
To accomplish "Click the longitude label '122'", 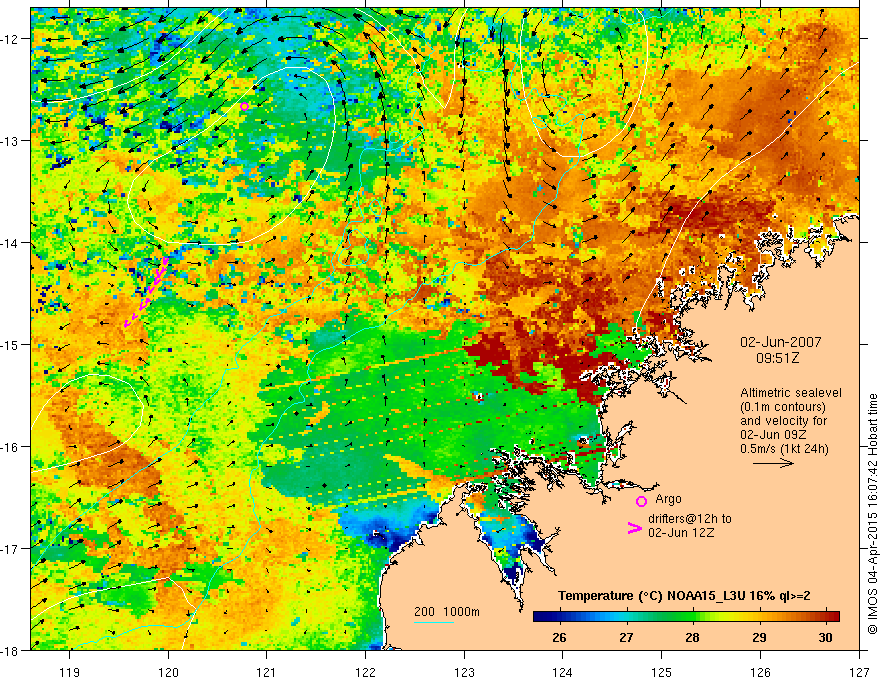I will pos(365,673).
